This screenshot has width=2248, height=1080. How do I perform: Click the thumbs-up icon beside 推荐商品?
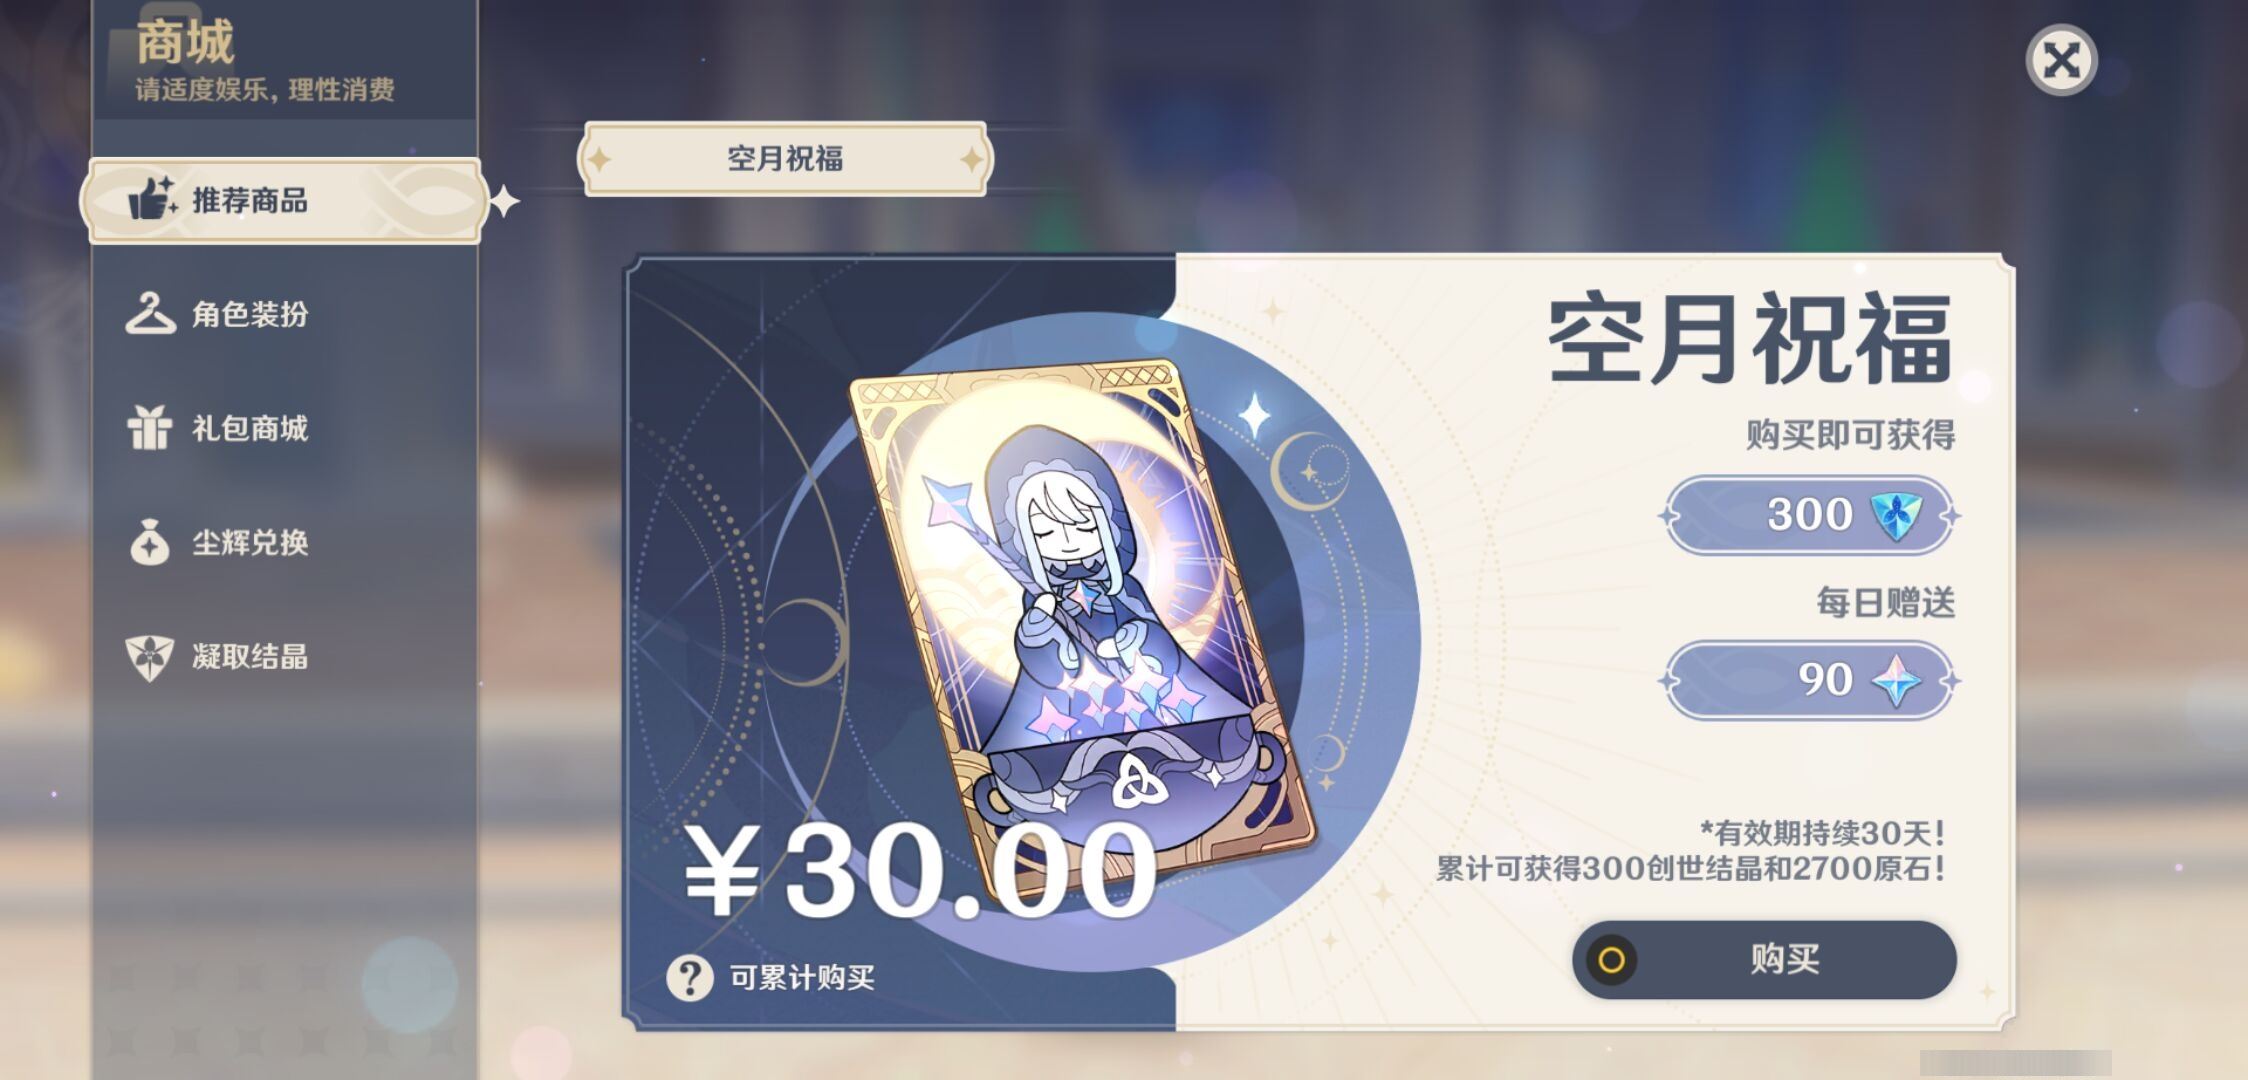pyautogui.click(x=152, y=198)
